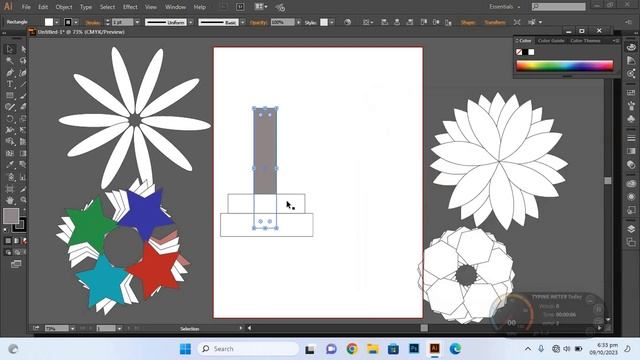Choose the Magic Wand tool
This screenshot has height=360, width=640.
pos(10,60)
